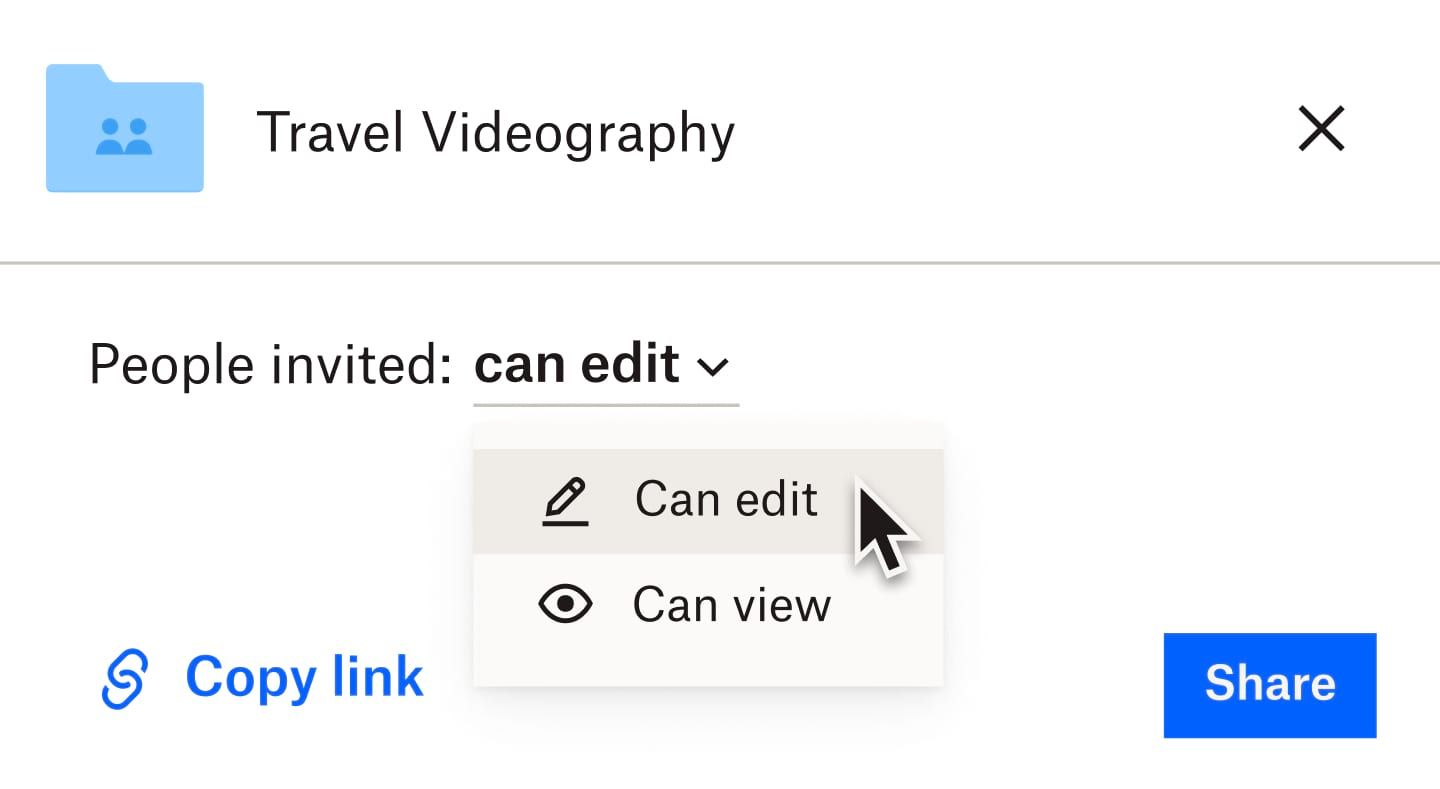Click the blue shared folder icon
Viewport: 1440px width, 789px height.
point(124,128)
